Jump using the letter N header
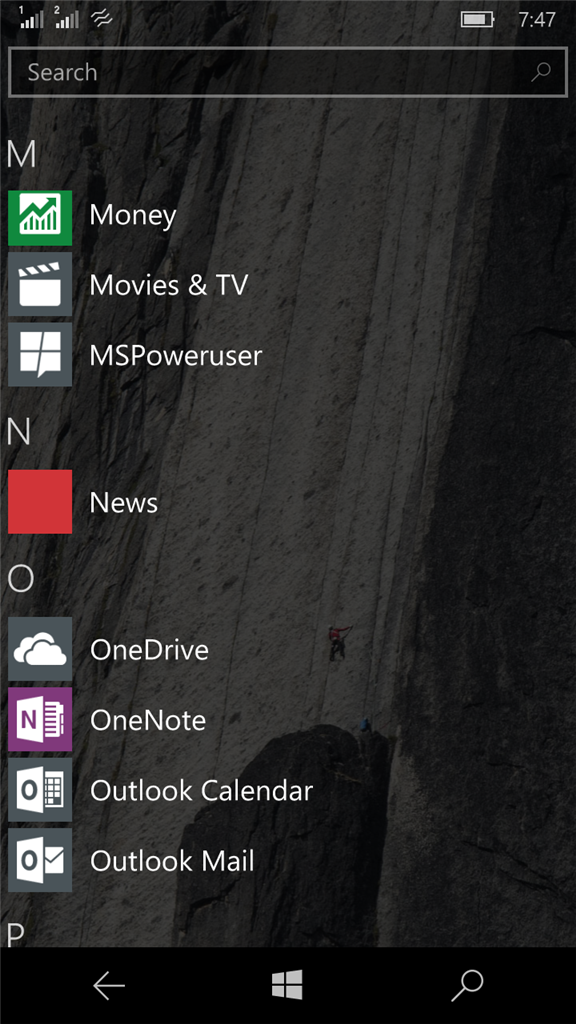Image resolution: width=576 pixels, height=1024 pixels. [19, 432]
